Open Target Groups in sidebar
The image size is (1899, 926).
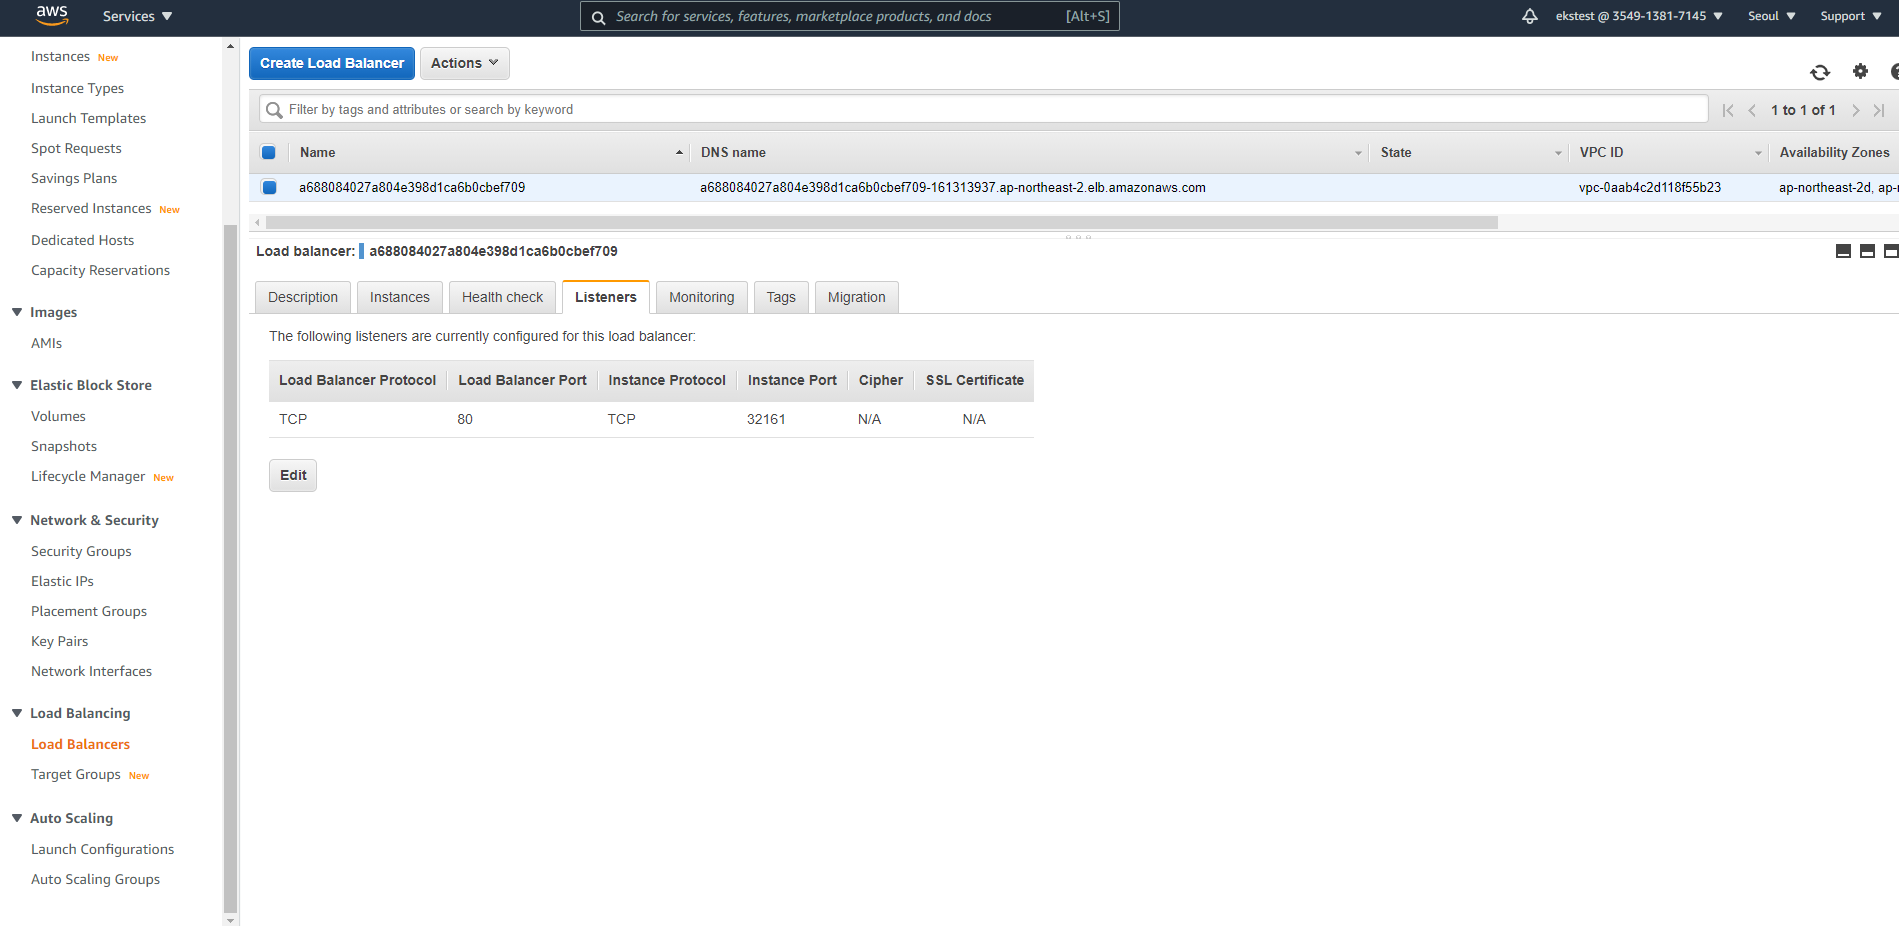pos(76,774)
